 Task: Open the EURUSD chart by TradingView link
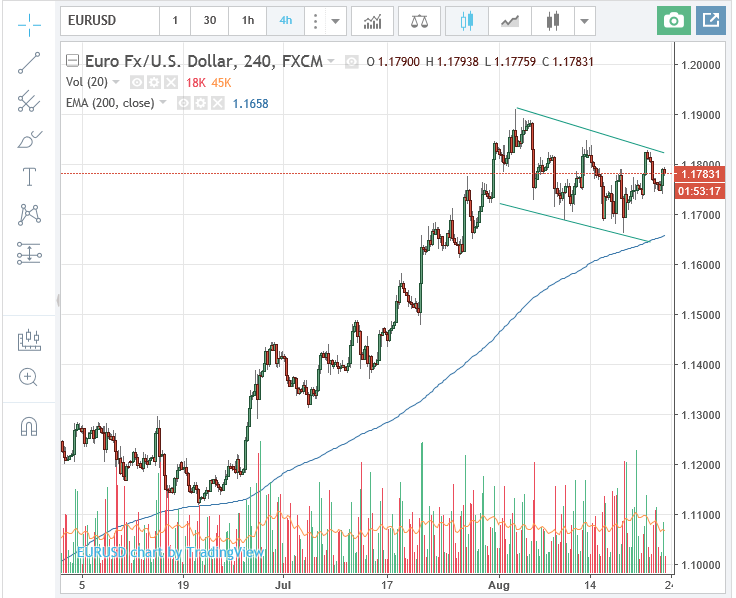(x=170, y=551)
